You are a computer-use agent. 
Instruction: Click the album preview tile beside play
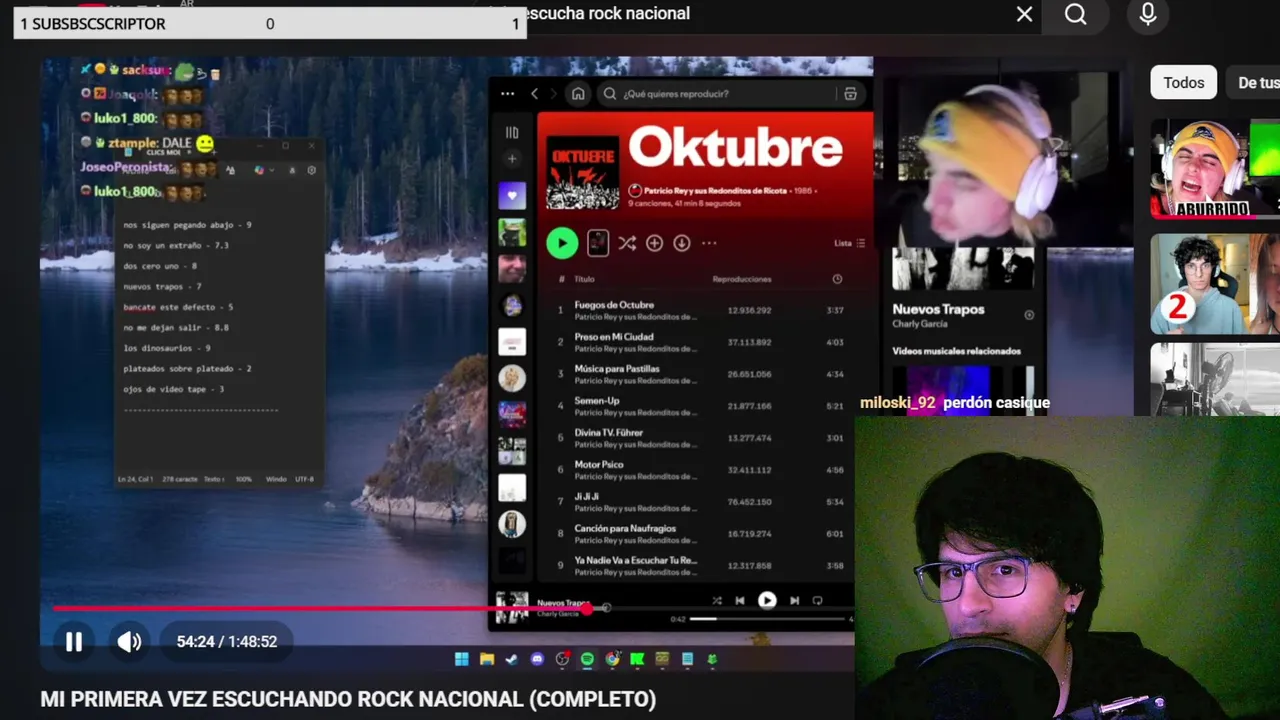(597, 243)
